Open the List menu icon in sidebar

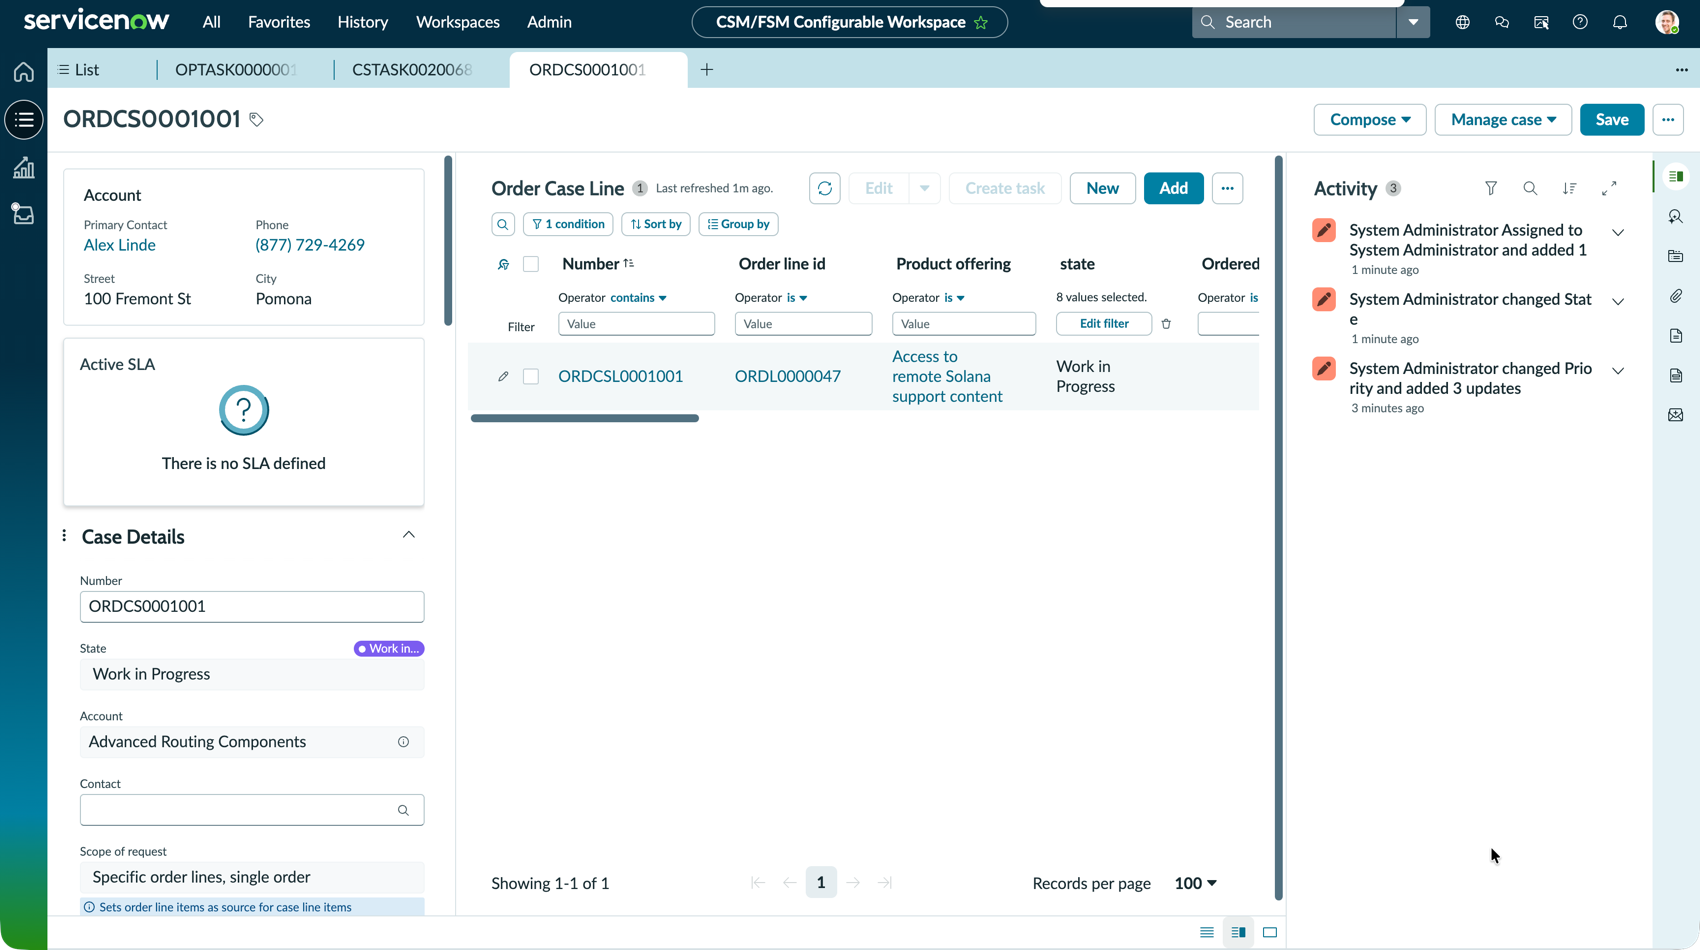23,120
